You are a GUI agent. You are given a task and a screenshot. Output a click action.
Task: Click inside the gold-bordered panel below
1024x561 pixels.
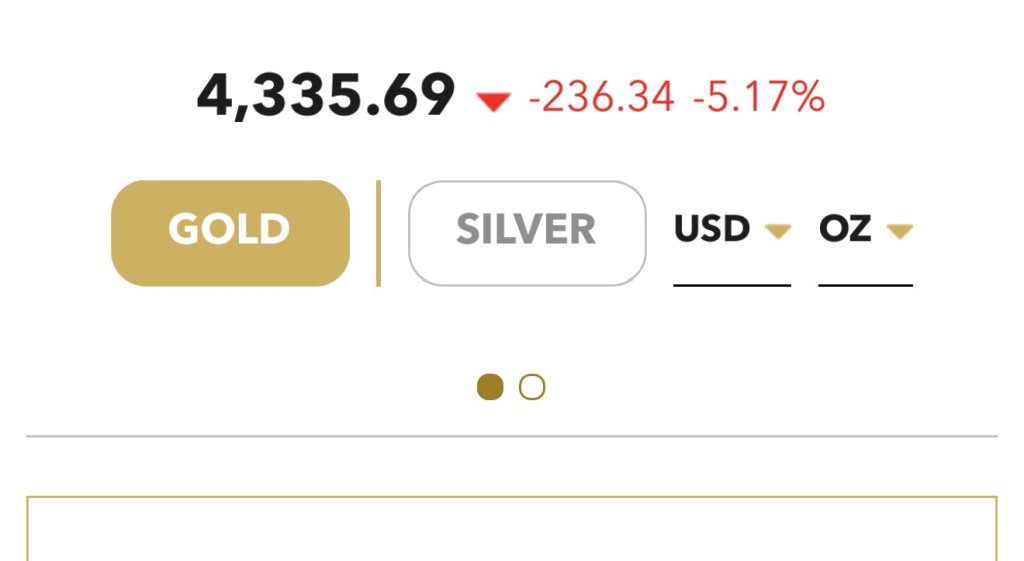512,532
